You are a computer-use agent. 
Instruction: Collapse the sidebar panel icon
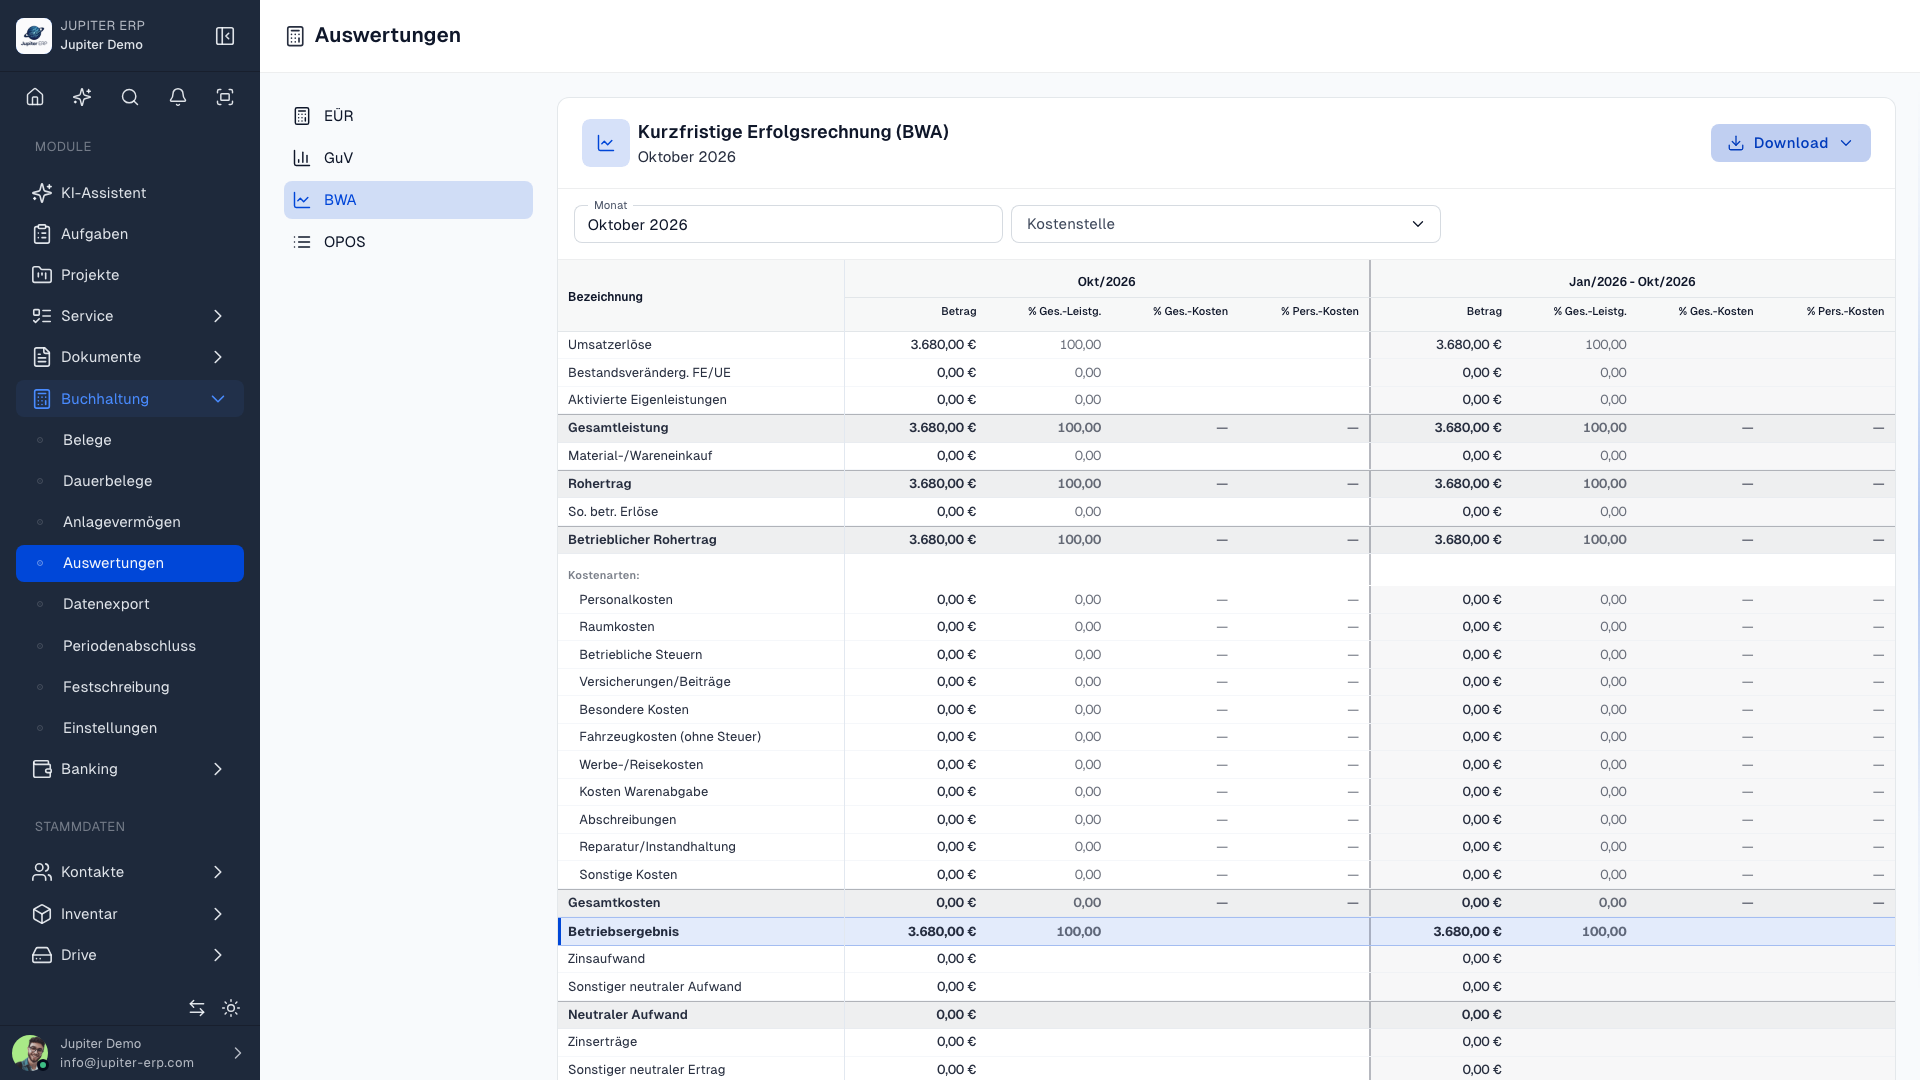[x=225, y=36]
